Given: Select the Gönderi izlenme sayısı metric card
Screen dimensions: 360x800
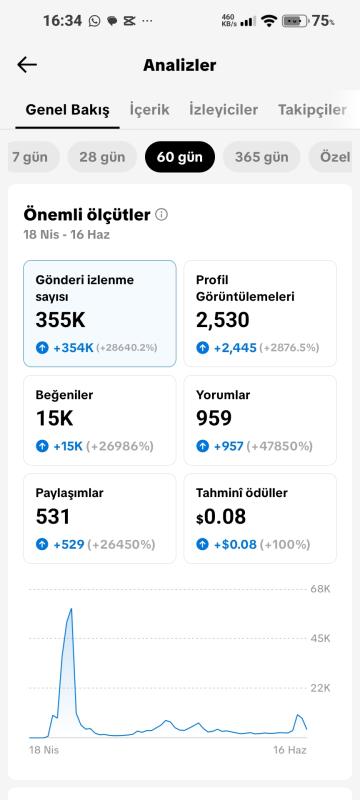Looking at the screenshot, I should coord(100,313).
